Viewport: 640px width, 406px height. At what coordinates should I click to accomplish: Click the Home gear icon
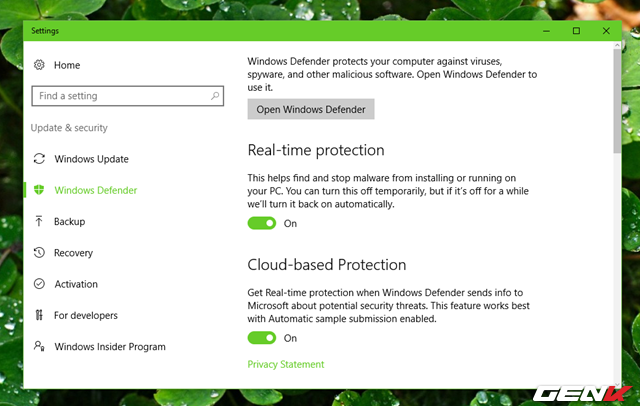(39, 65)
